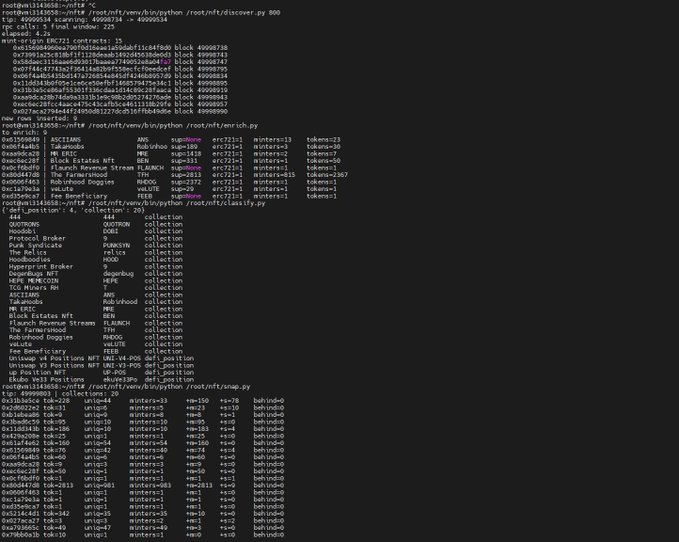Image resolution: width=679 pixels, height=542 pixels.
Task: Click the 'Punk Syndicate' name
Action: [36, 245]
